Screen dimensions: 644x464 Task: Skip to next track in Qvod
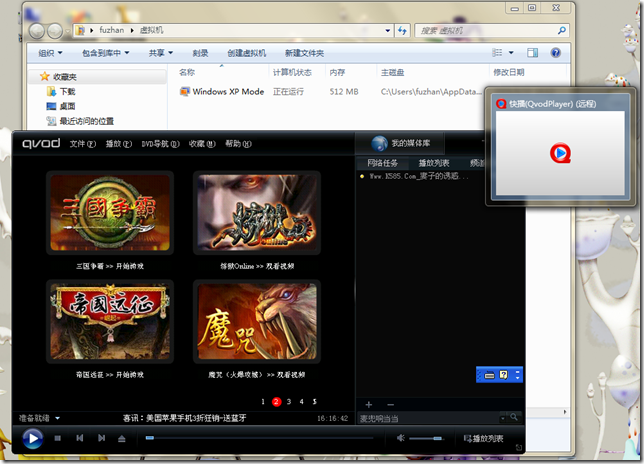[x=101, y=438]
